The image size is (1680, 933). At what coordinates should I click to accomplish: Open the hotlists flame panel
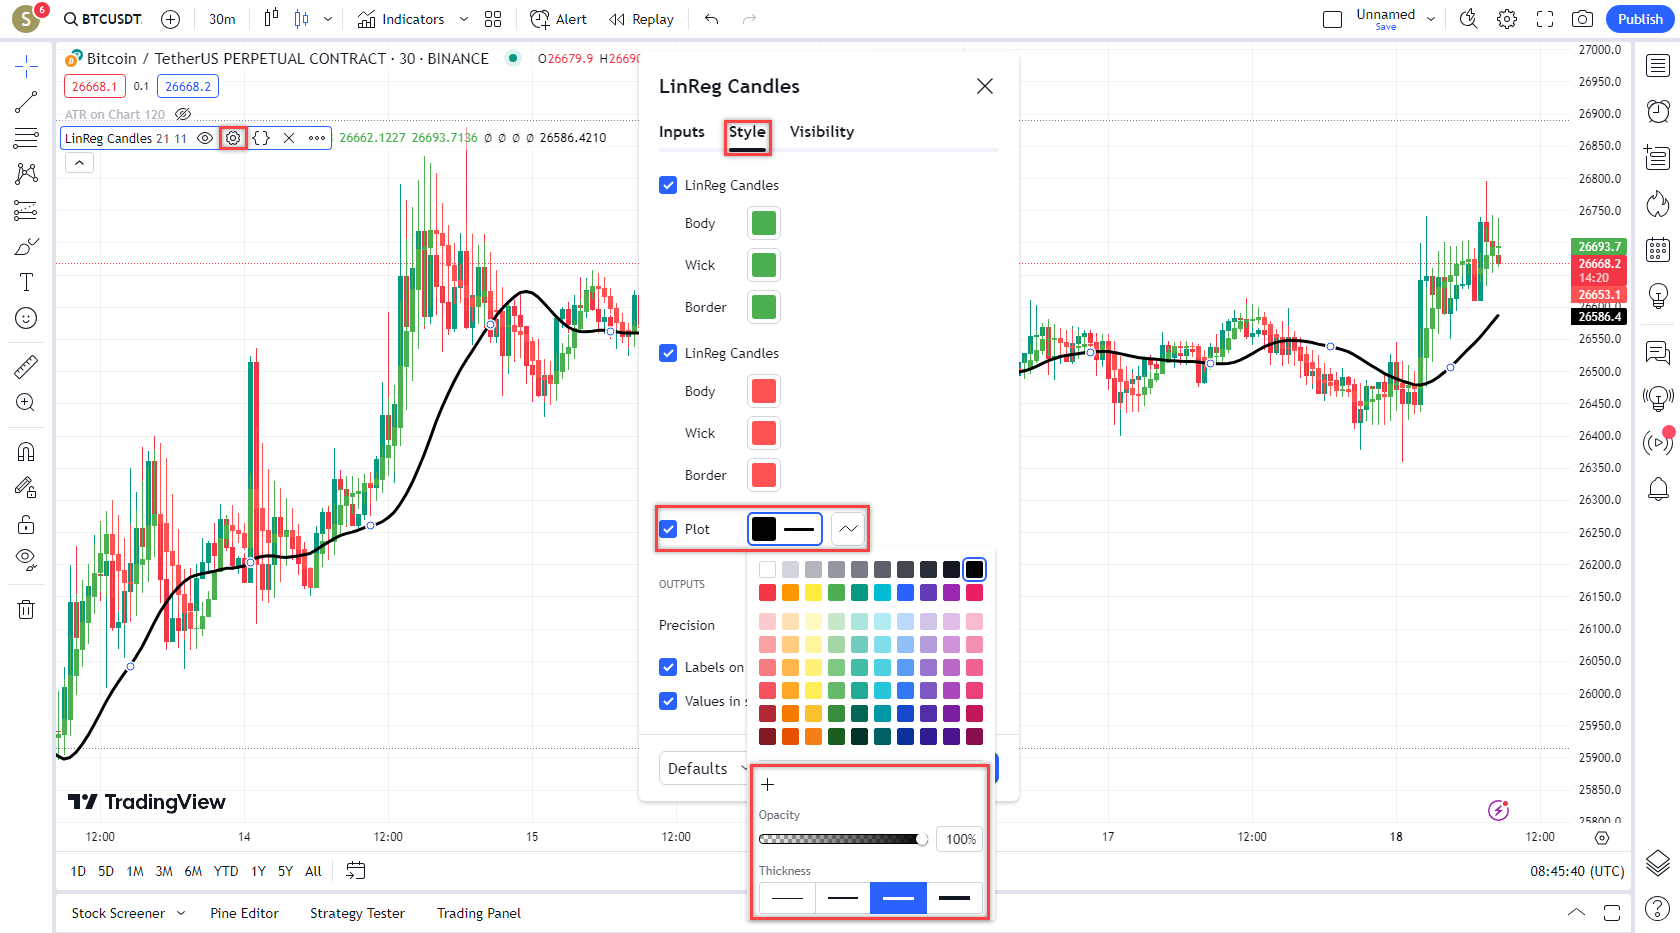1658,203
